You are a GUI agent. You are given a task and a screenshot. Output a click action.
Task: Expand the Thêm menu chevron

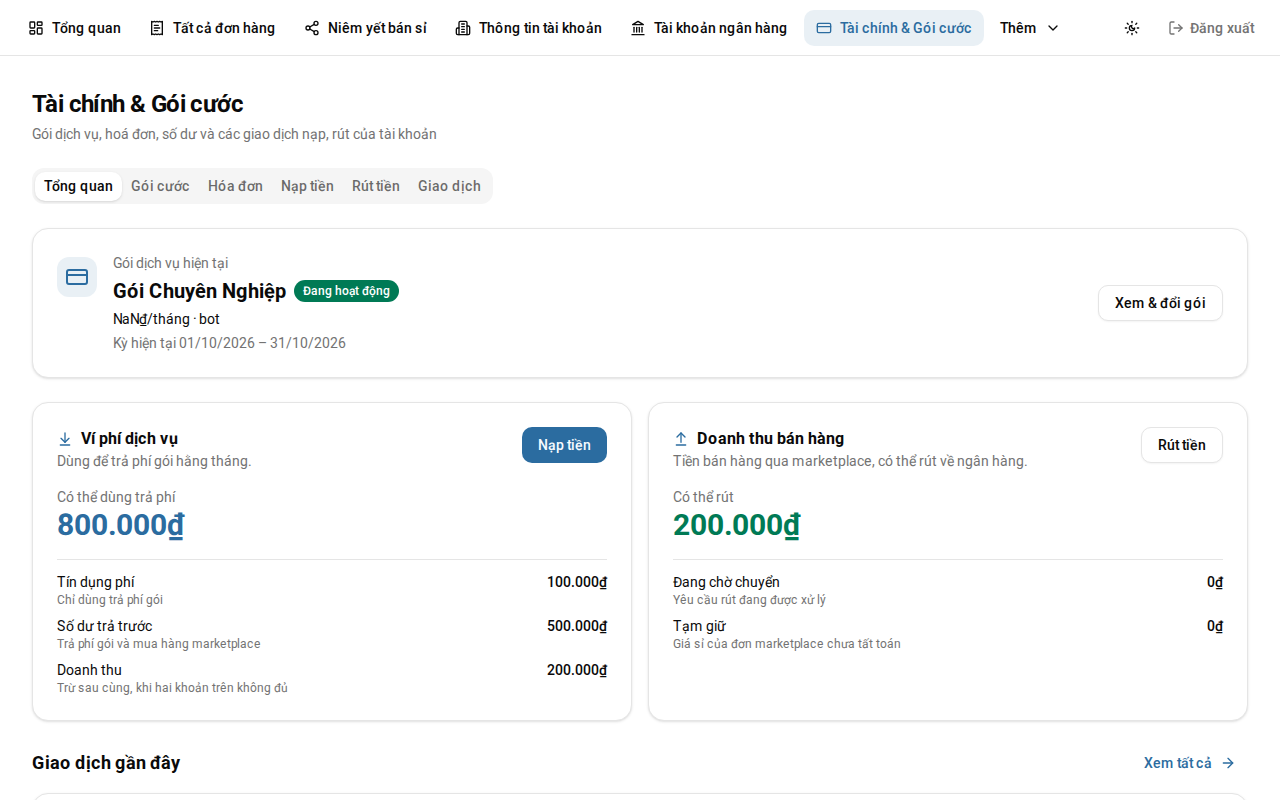pos(1053,28)
